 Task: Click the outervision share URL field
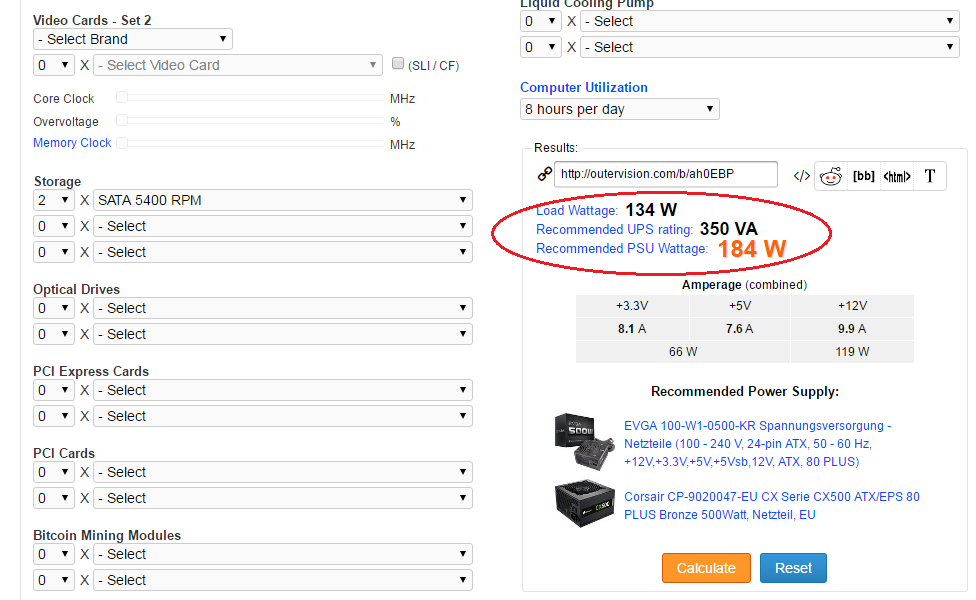click(x=665, y=173)
